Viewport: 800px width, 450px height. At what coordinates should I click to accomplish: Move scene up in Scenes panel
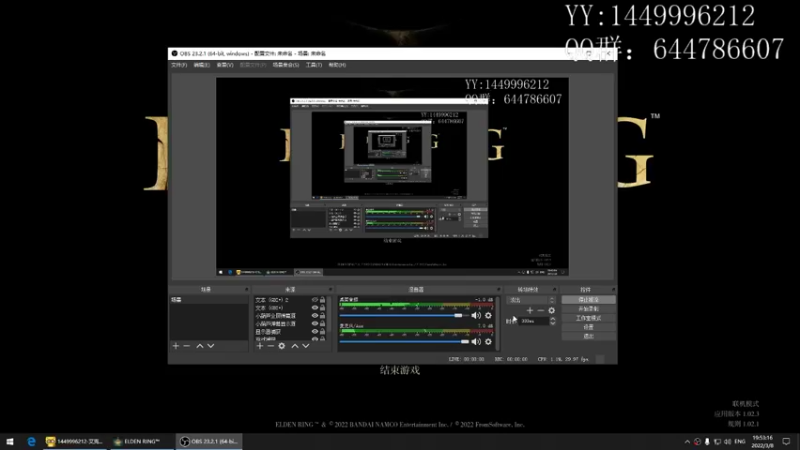point(200,346)
